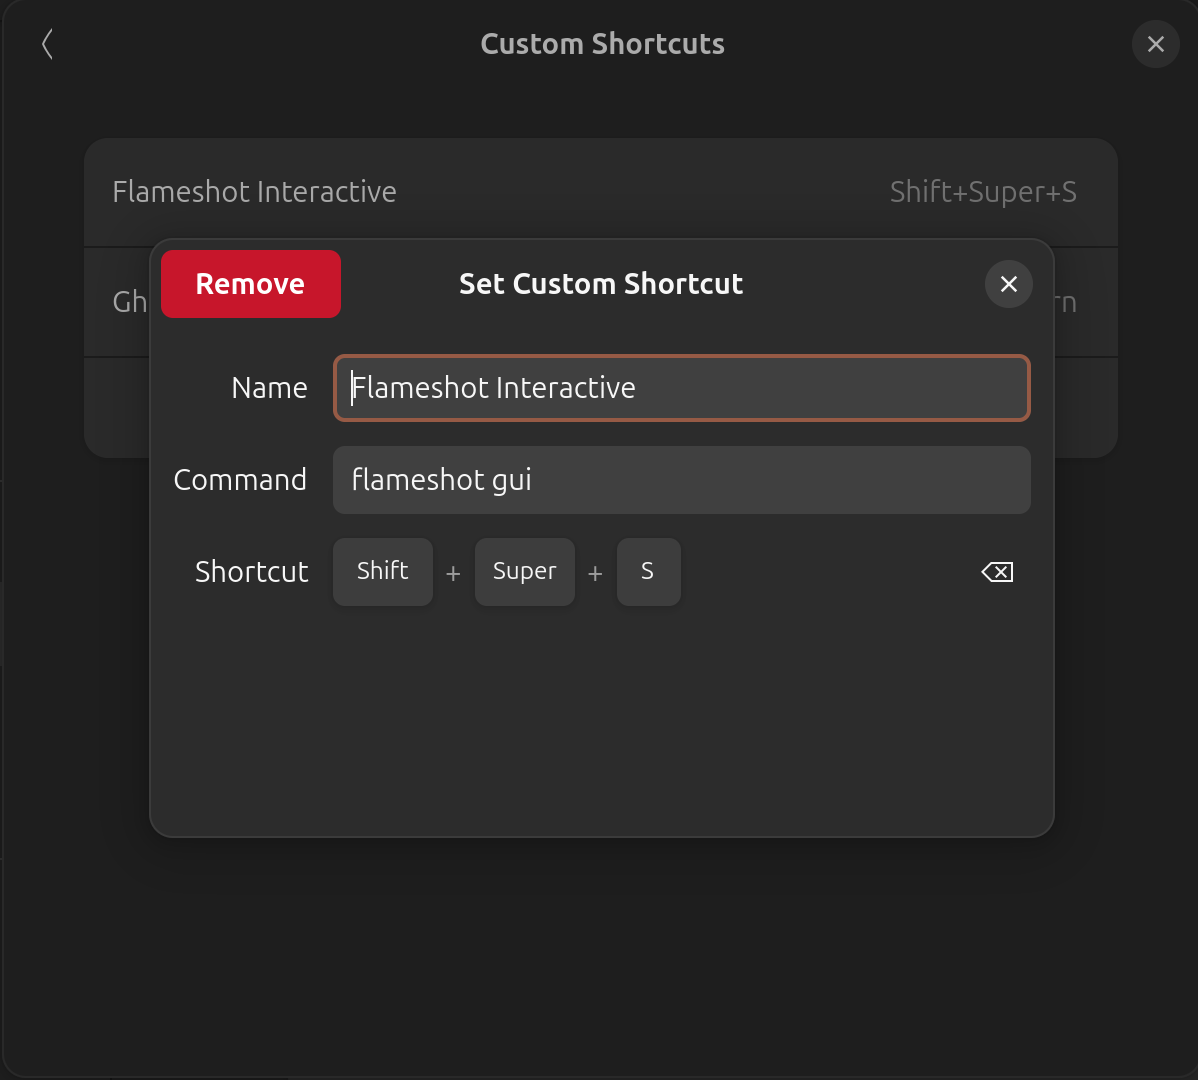Click the back arrow in Custom Shortcuts header

pos(47,44)
